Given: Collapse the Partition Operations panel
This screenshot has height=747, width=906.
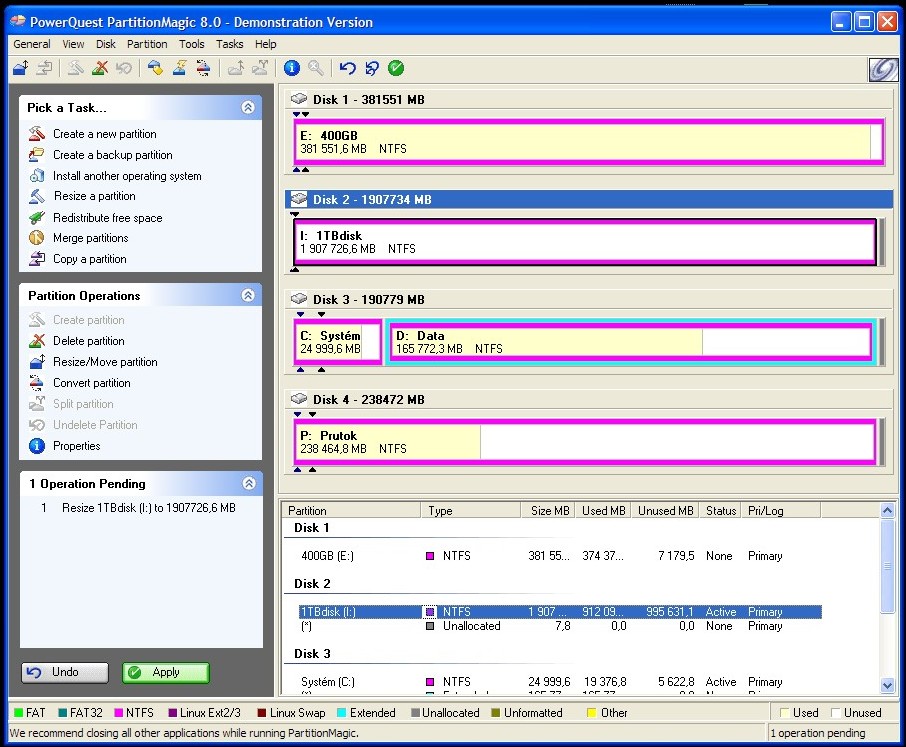Looking at the screenshot, I should (x=248, y=296).
